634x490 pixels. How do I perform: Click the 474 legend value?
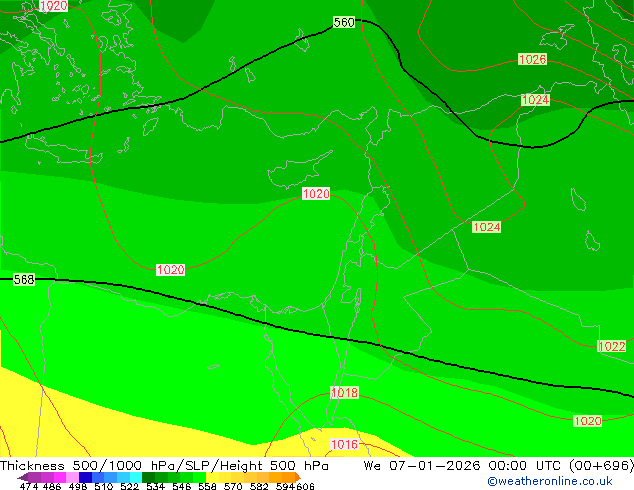(29, 486)
